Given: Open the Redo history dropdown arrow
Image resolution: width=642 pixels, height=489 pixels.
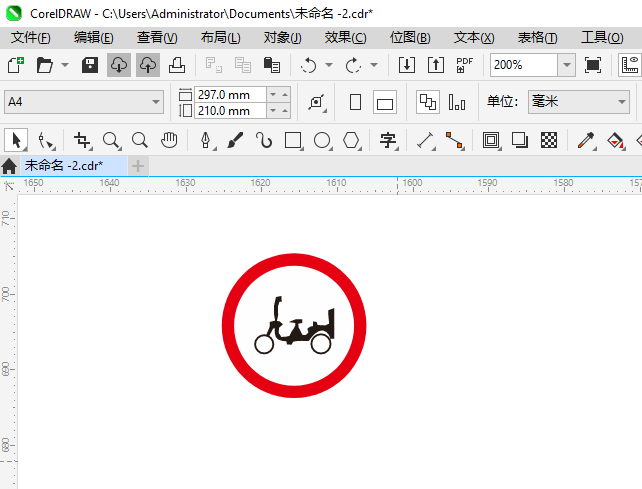Looking at the screenshot, I should click(x=374, y=65).
